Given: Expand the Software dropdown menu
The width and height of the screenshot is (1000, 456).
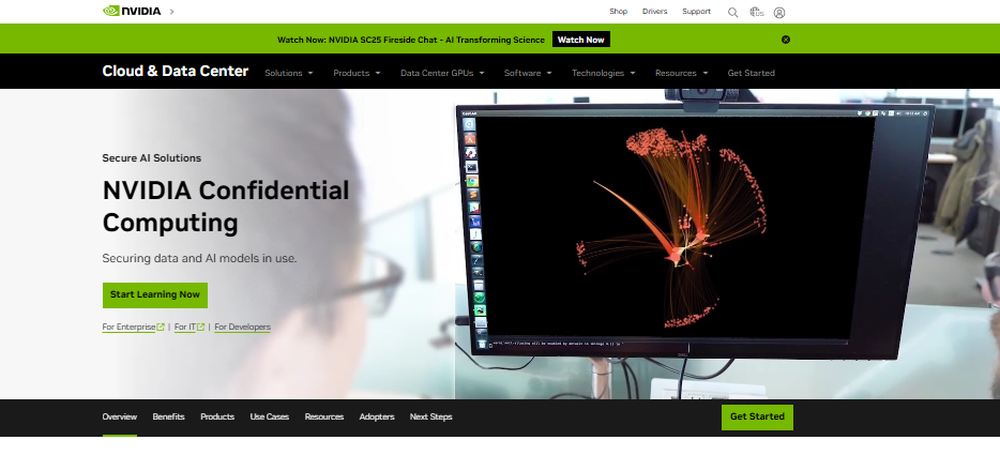Looking at the screenshot, I should click(x=527, y=73).
